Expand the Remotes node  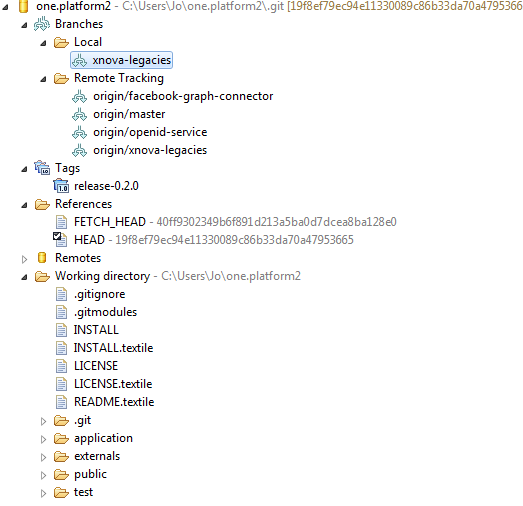(x=24, y=259)
